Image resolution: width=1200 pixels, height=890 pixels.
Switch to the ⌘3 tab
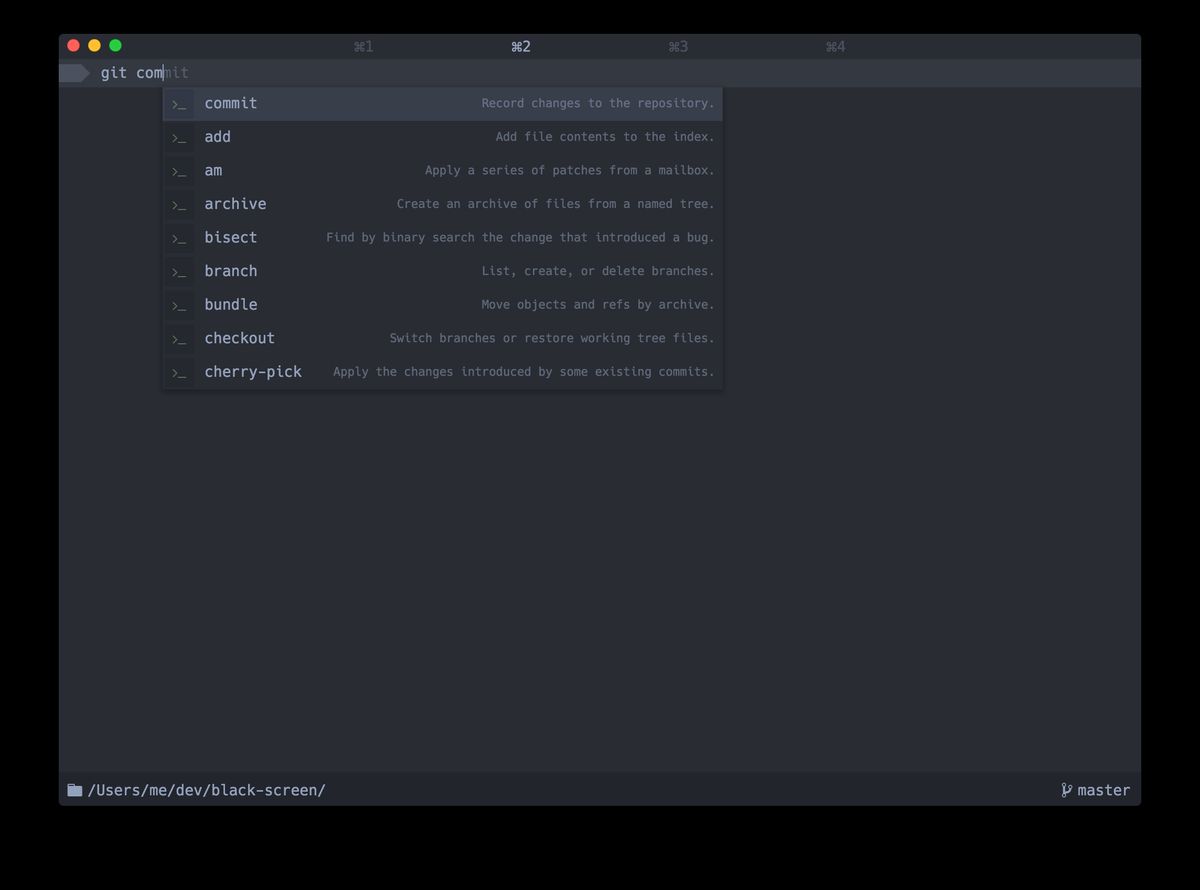(x=678, y=45)
